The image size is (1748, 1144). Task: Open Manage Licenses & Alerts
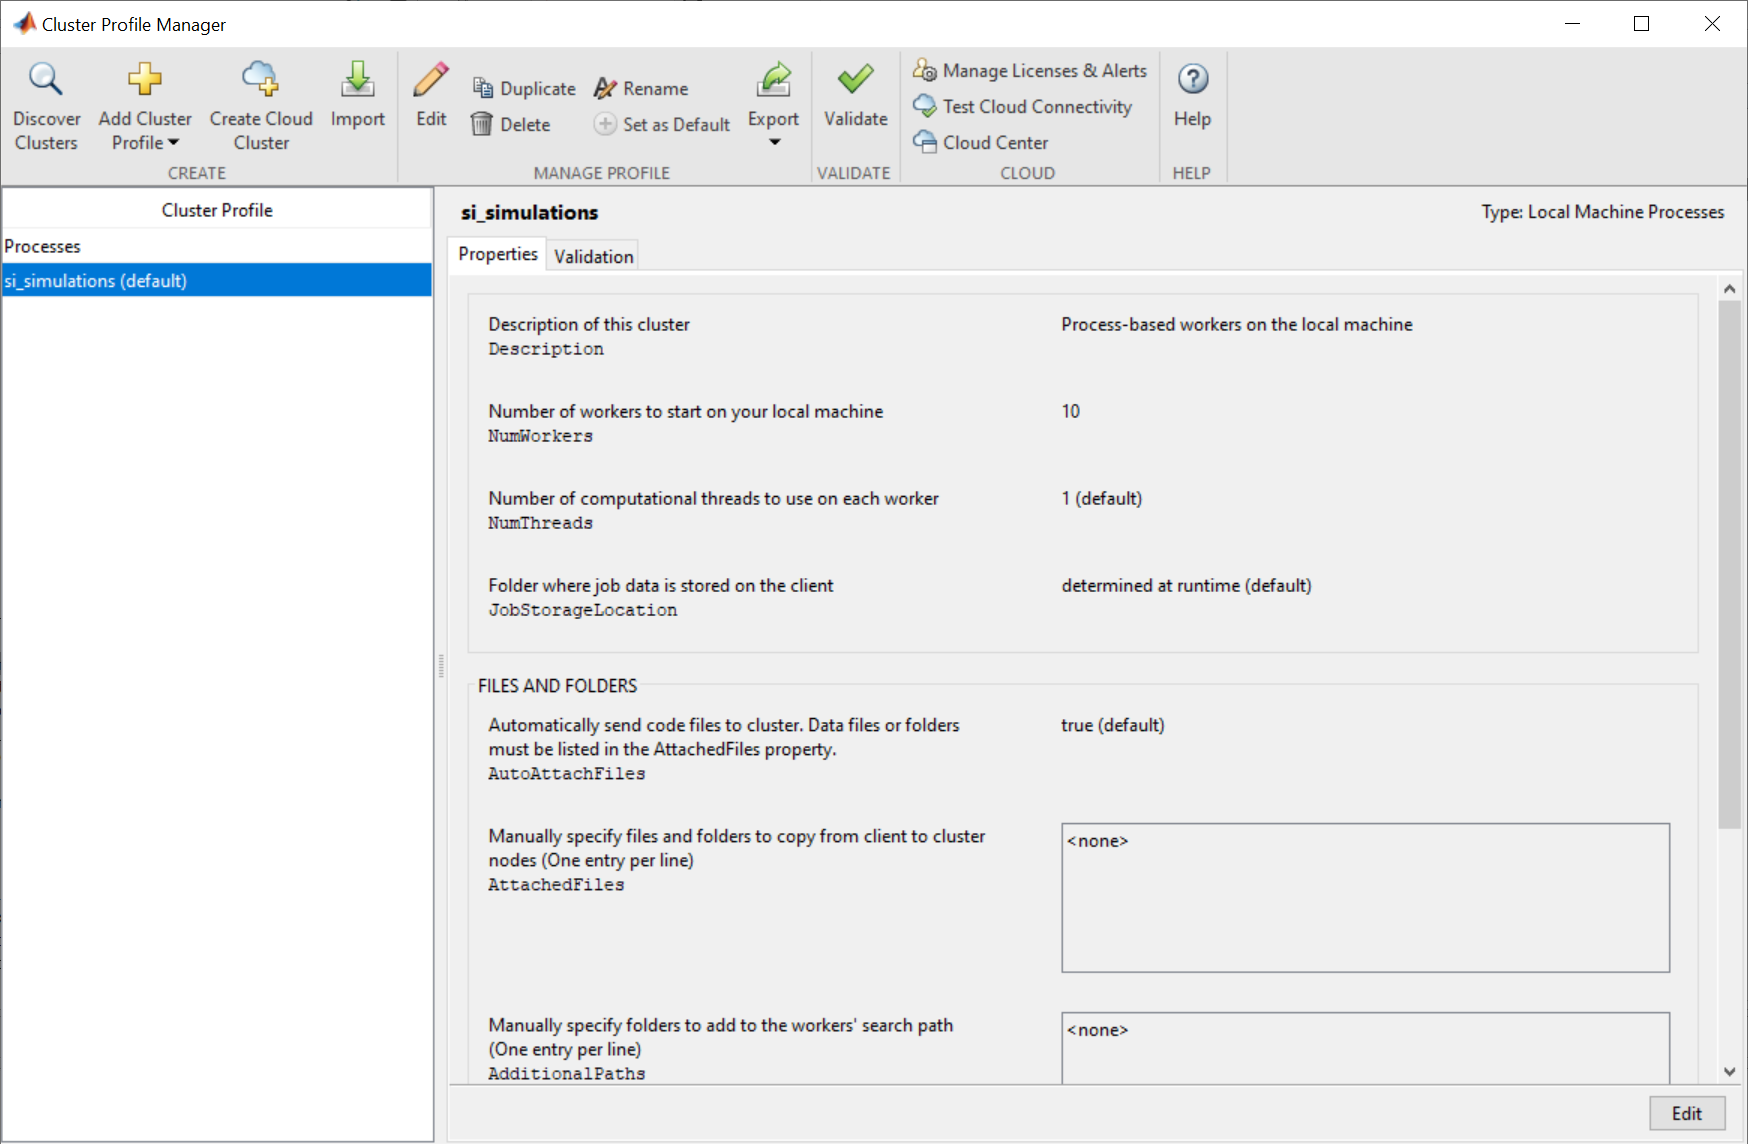coord(1030,70)
